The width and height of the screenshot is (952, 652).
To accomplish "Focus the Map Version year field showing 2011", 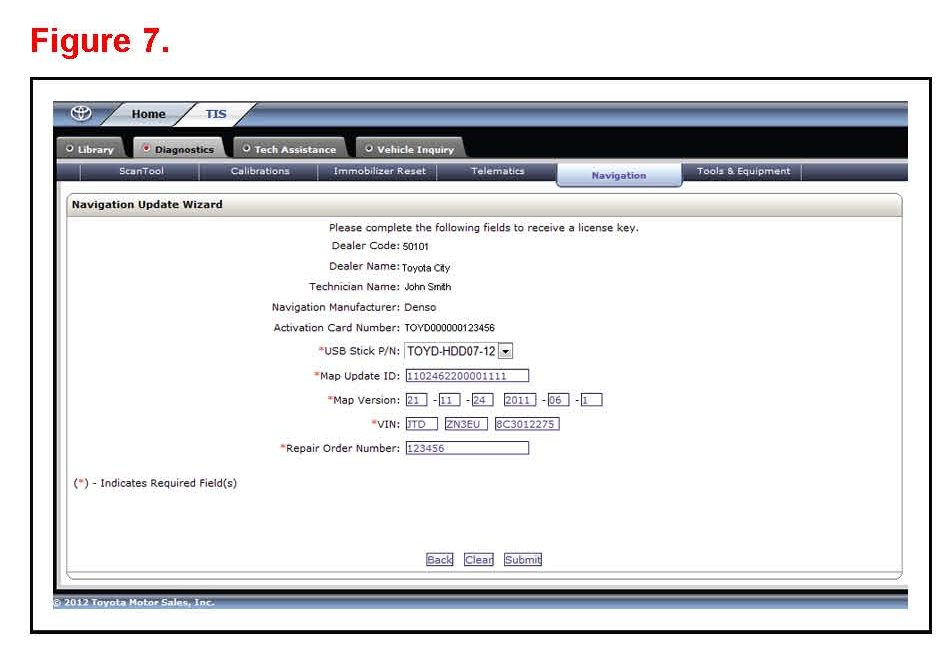I will pyautogui.click(x=518, y=400).
